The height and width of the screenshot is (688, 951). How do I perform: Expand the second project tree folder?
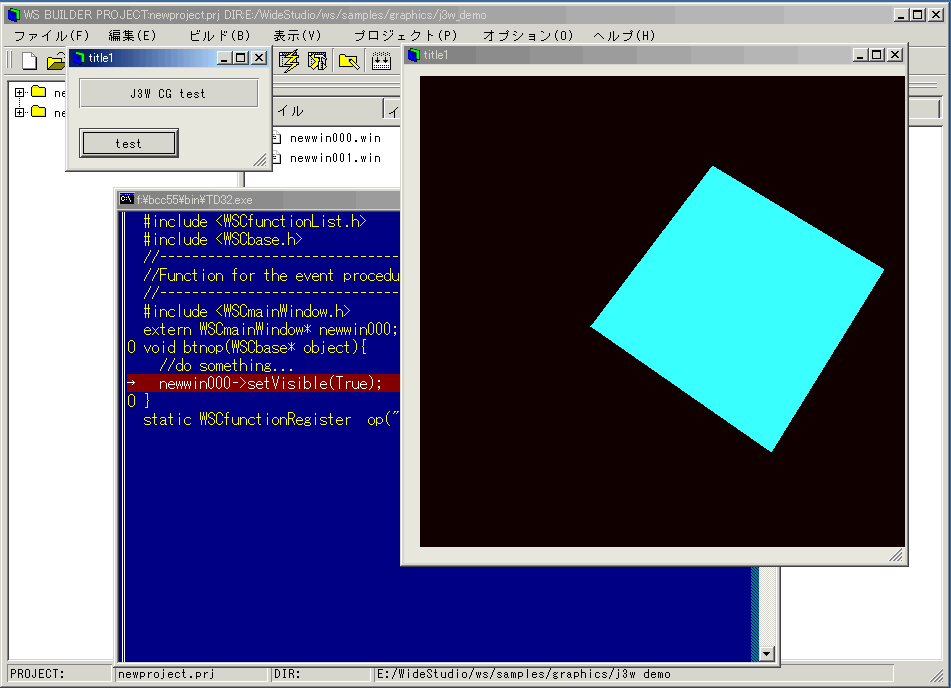(20, 112)
